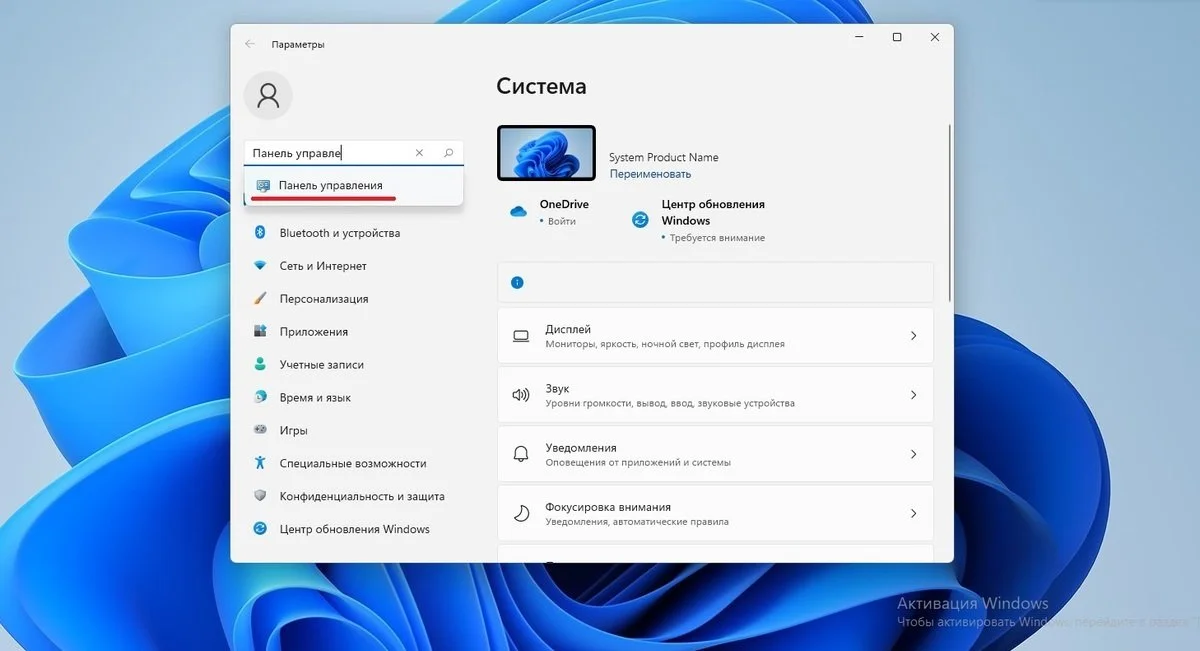The width and height of the screenshot is (1200, 651).
Task: Open Персонализация section
Action: click(324, 299)
